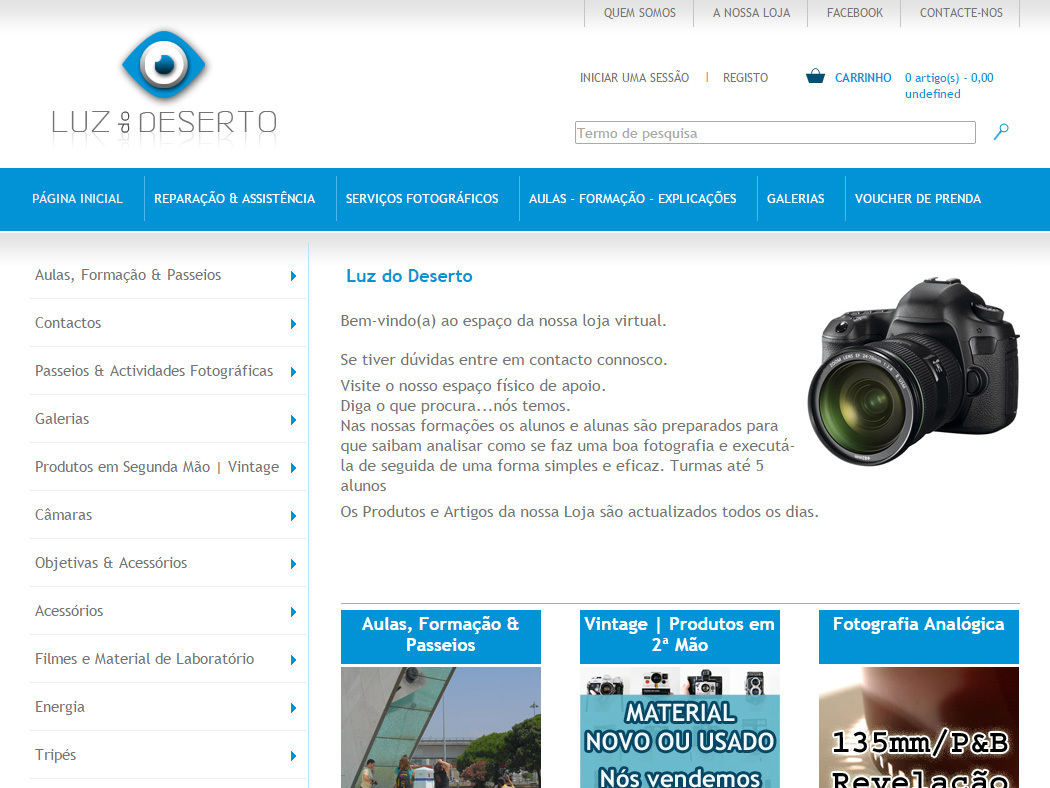Open the Carrinho cart link

pyautogui.click(x=863, y=78)
